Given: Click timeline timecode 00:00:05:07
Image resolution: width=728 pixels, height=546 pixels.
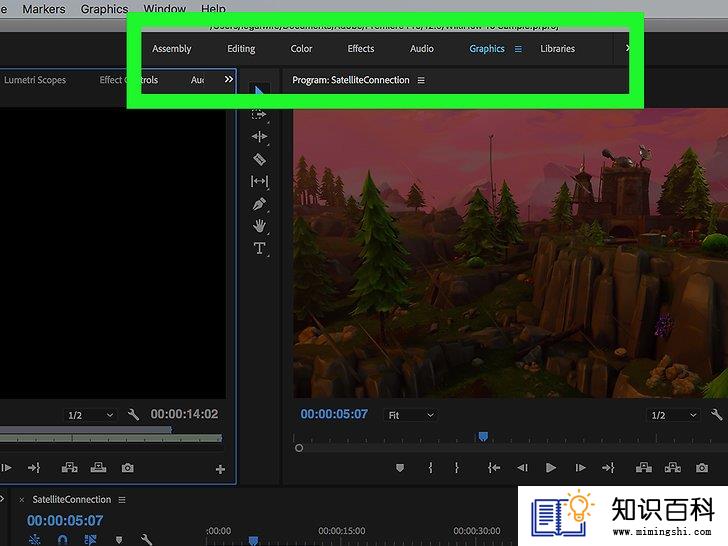Looking at the screenshot, I should pyautogui.click(x=65, y=520).
